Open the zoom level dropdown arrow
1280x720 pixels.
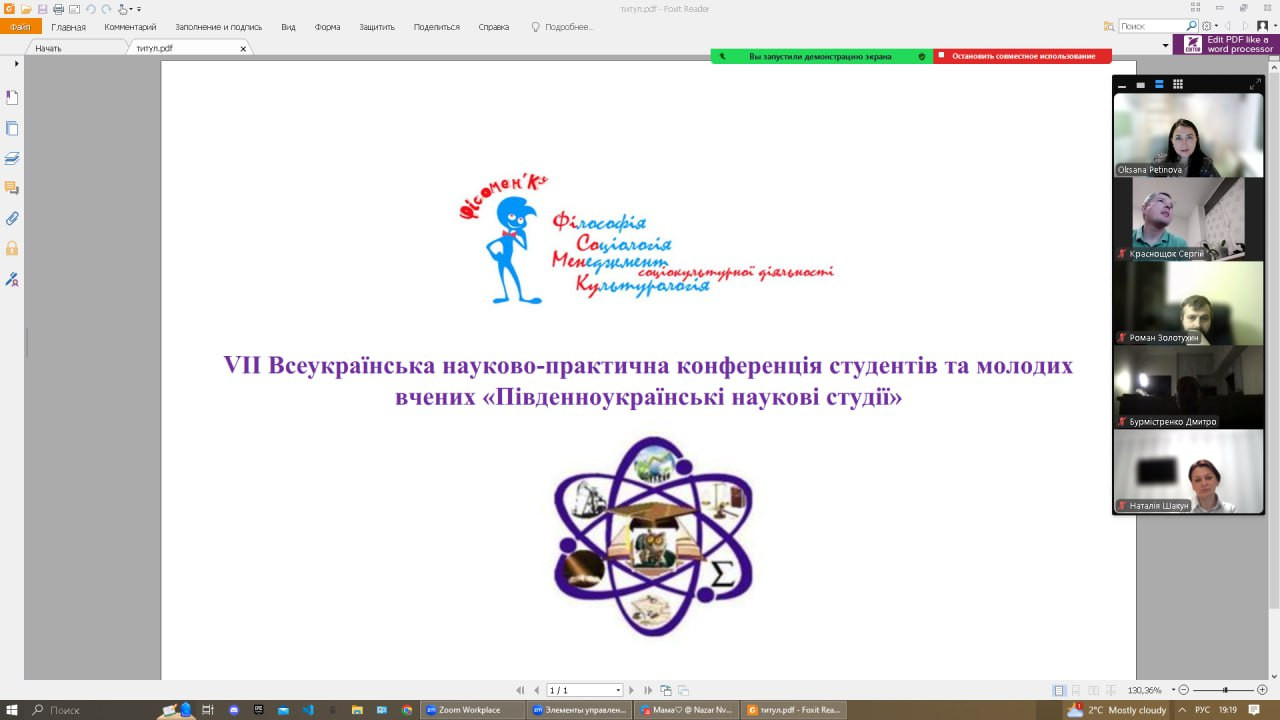[x=1173, y=690]
